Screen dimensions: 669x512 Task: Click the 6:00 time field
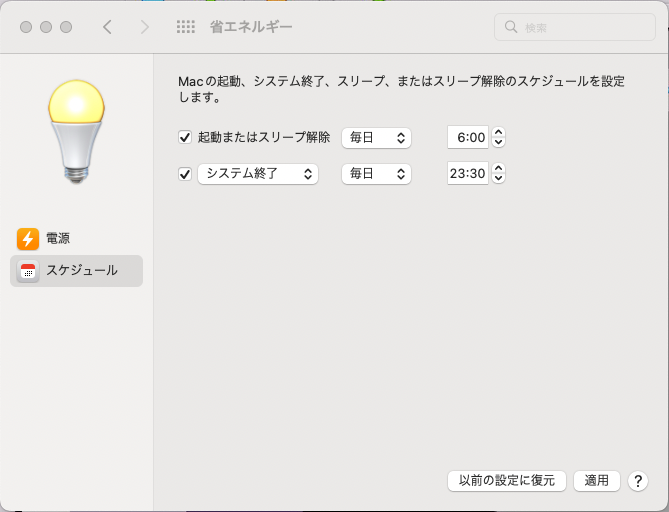[x=468, y=137]
